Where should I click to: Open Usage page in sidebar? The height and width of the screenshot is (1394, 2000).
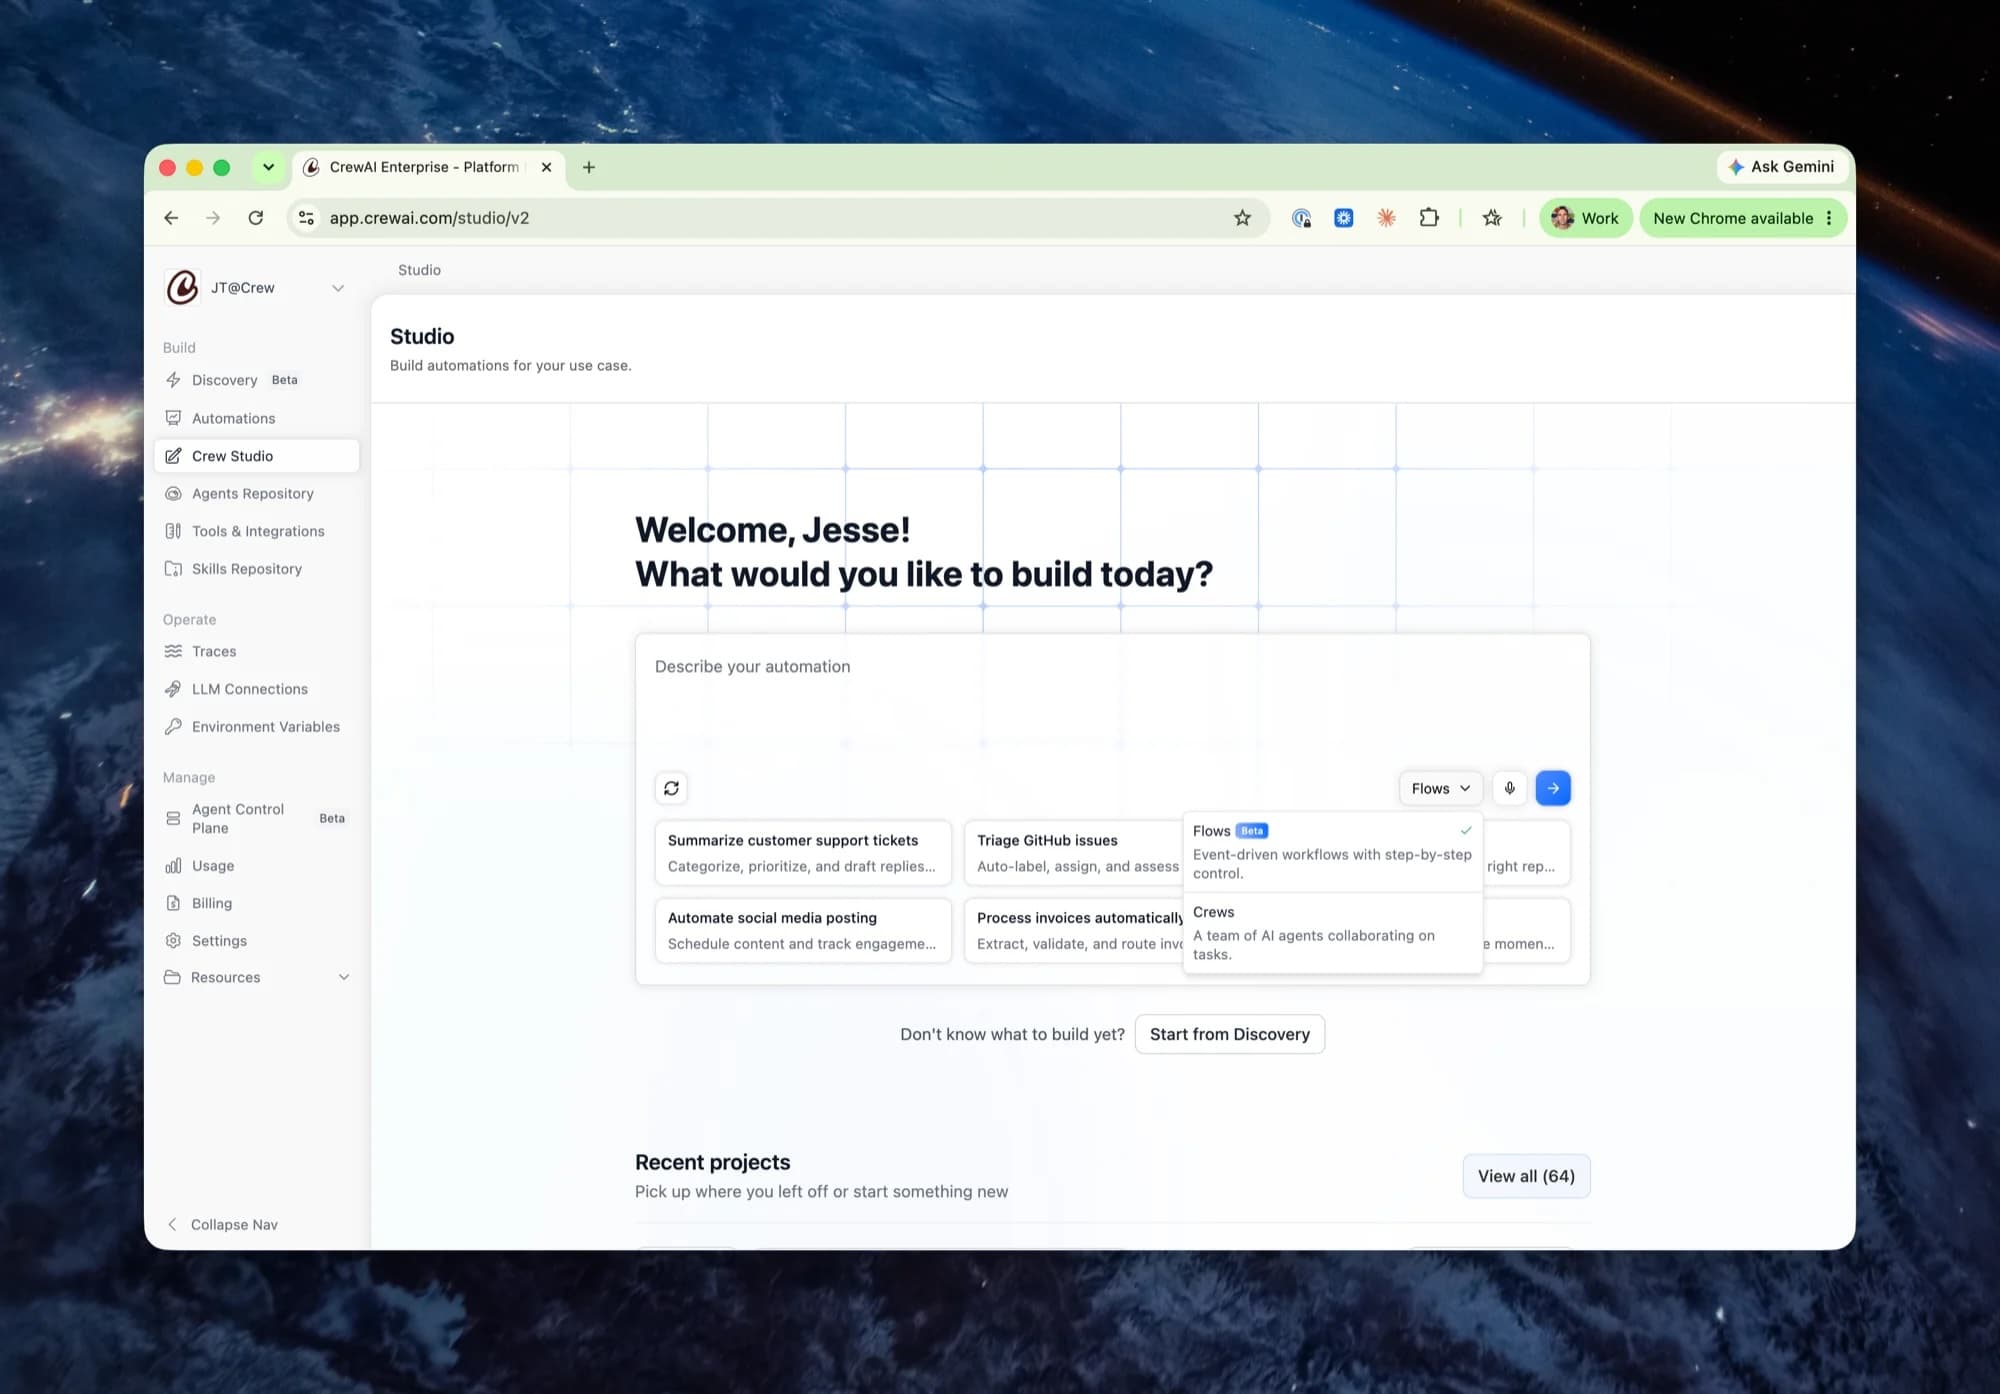[x=256, y=866]
